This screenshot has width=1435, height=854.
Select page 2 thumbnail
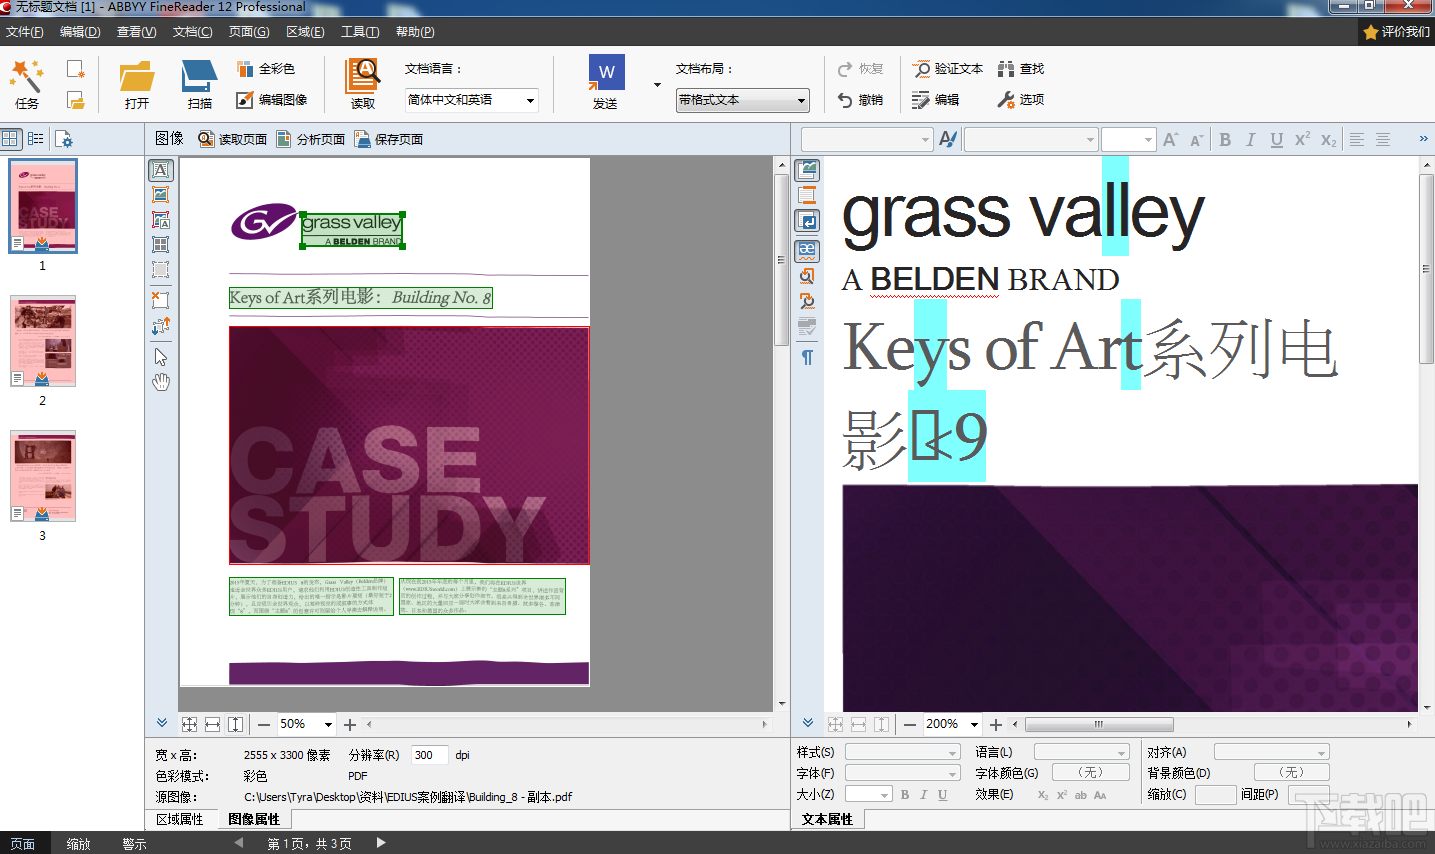pyautogui.click(x=42, y=341)
